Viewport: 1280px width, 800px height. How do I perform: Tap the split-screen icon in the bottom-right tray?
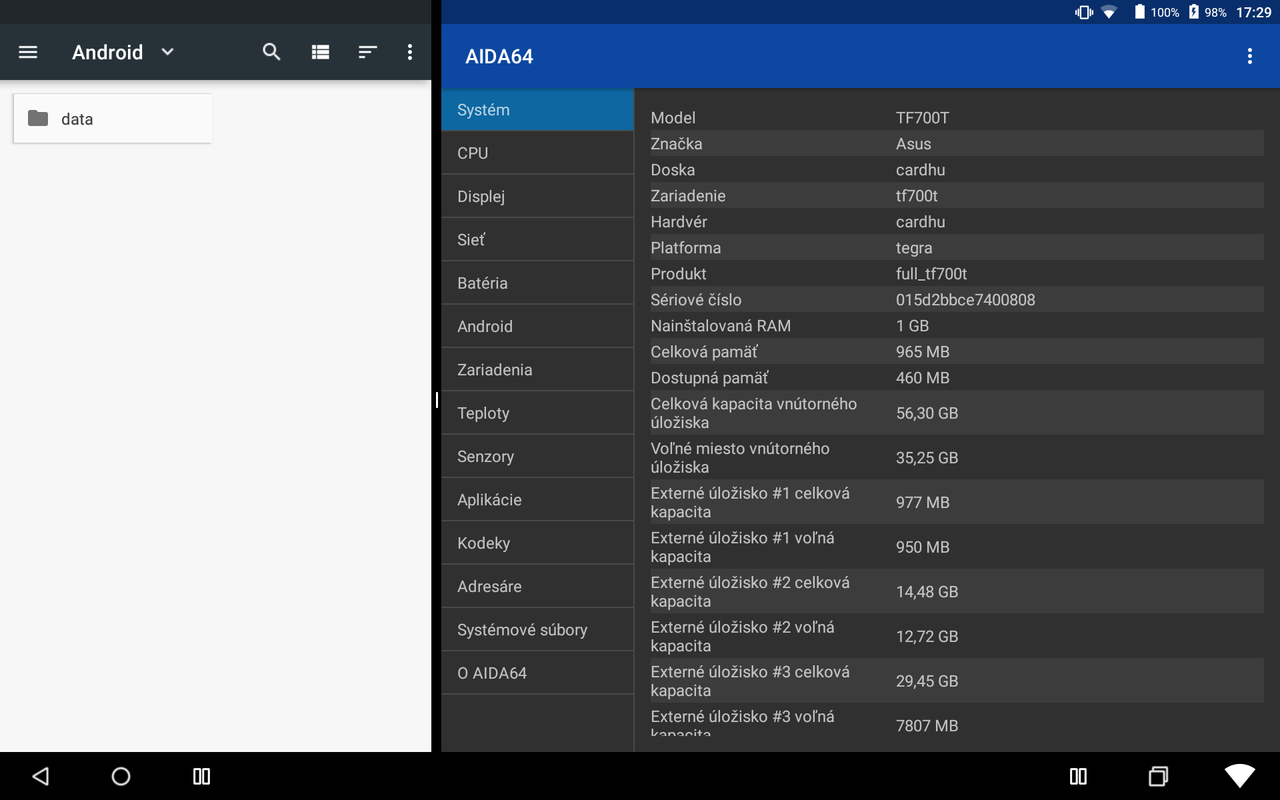click(x=1078, y=776)
